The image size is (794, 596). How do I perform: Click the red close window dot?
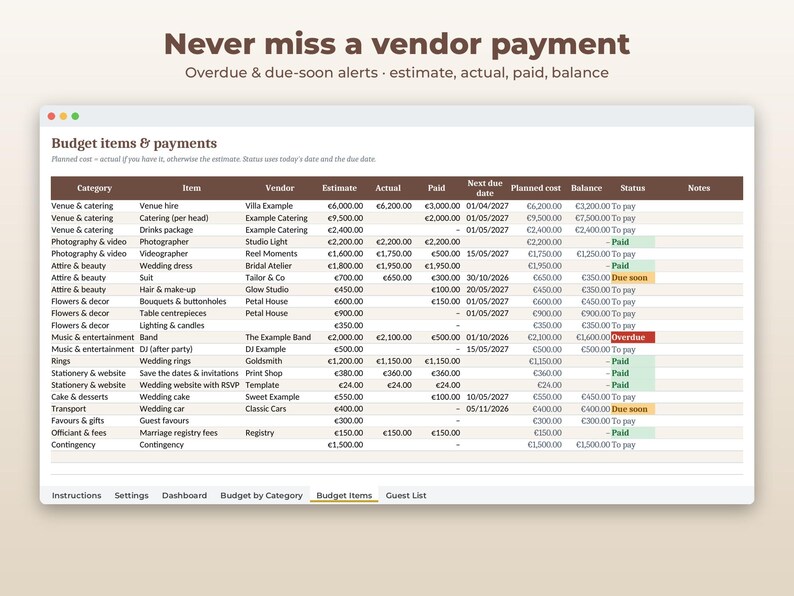pos(51,116)
